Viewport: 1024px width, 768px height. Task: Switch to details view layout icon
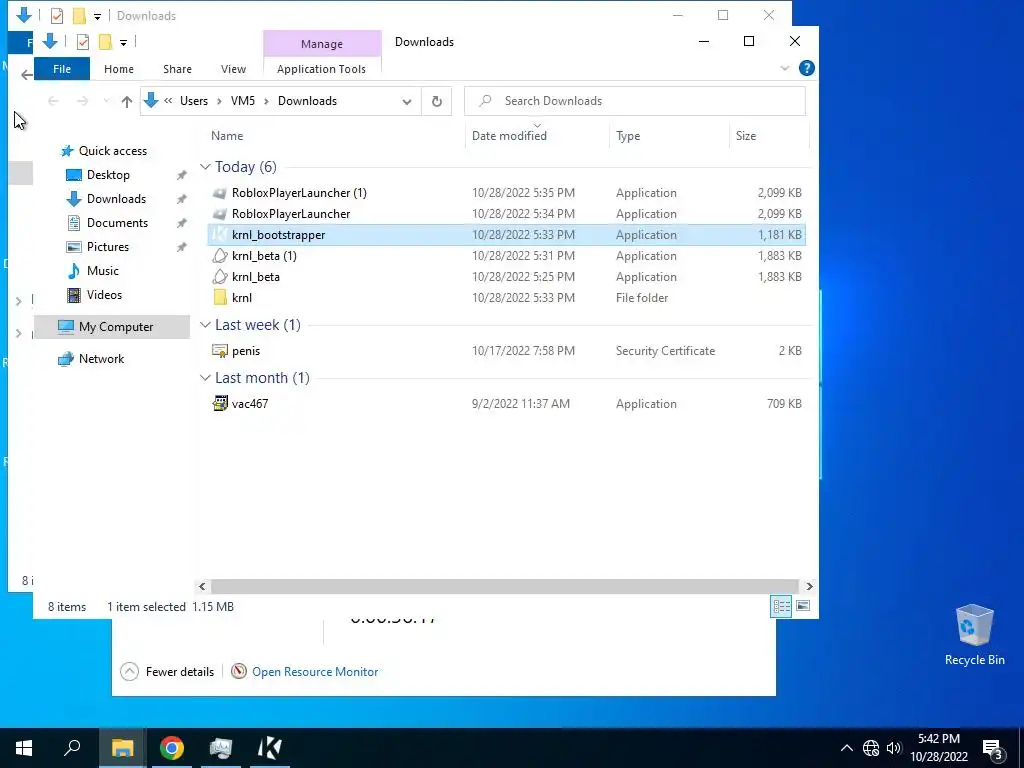tap(781, 606)
